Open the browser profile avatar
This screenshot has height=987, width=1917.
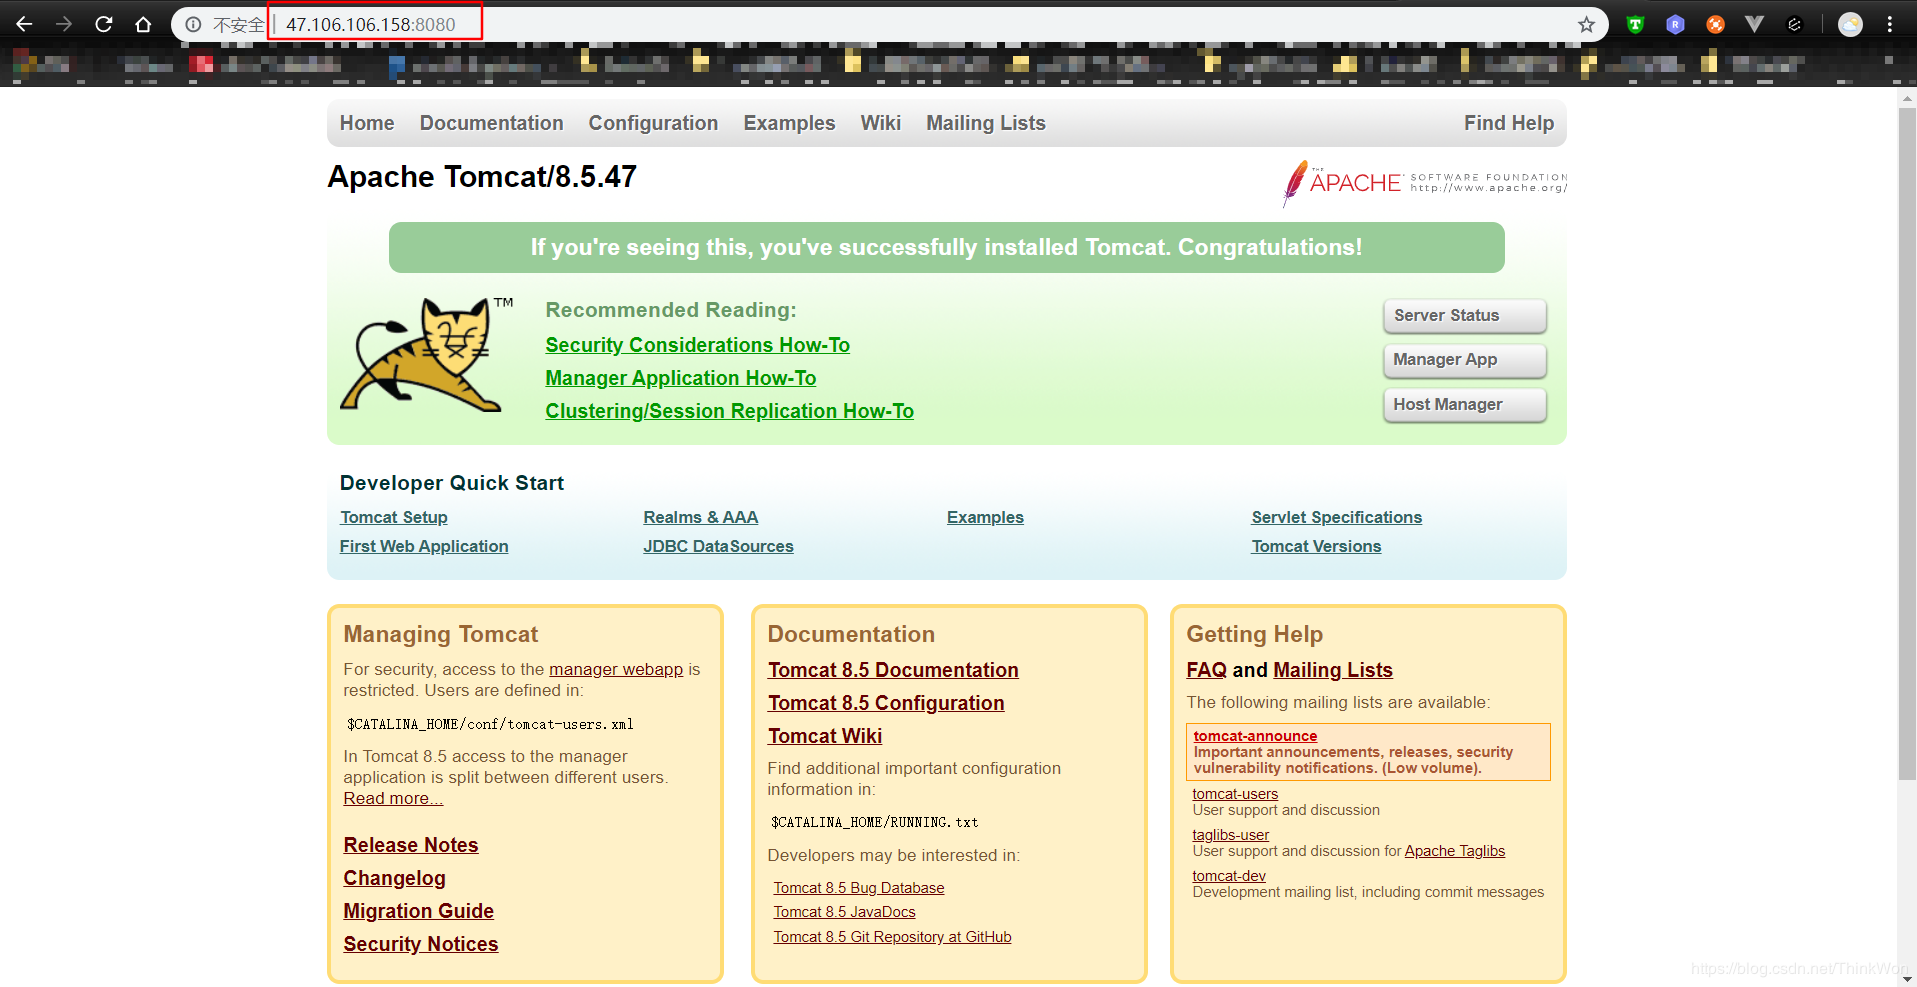(x=1850, y=24)
